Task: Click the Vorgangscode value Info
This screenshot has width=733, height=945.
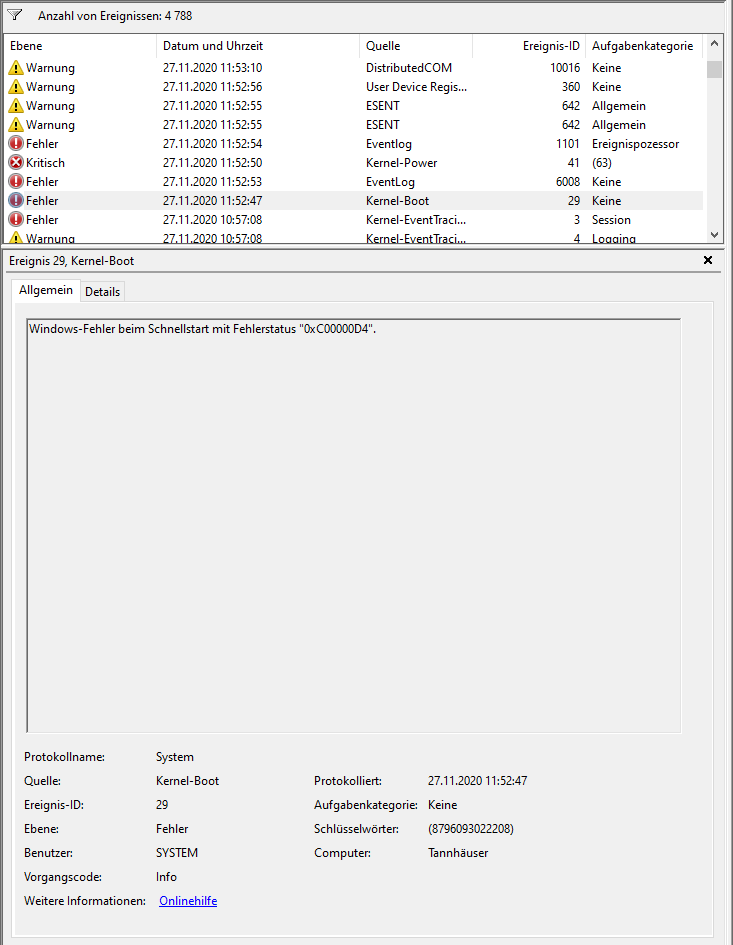Action: (x=166, y=876)
